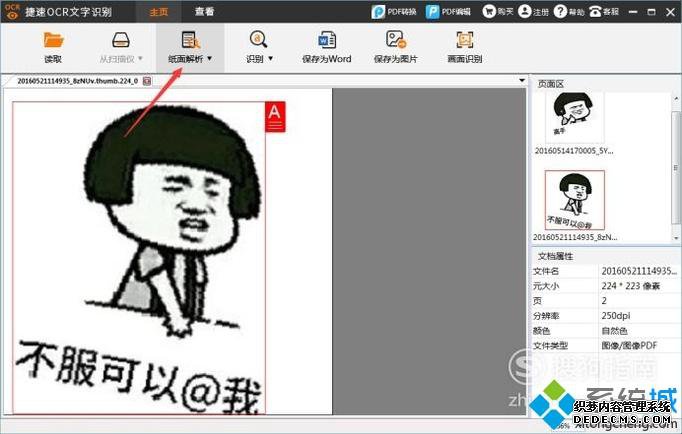
Task: Click the page area scrollbar up arrow
Action: 676,99
